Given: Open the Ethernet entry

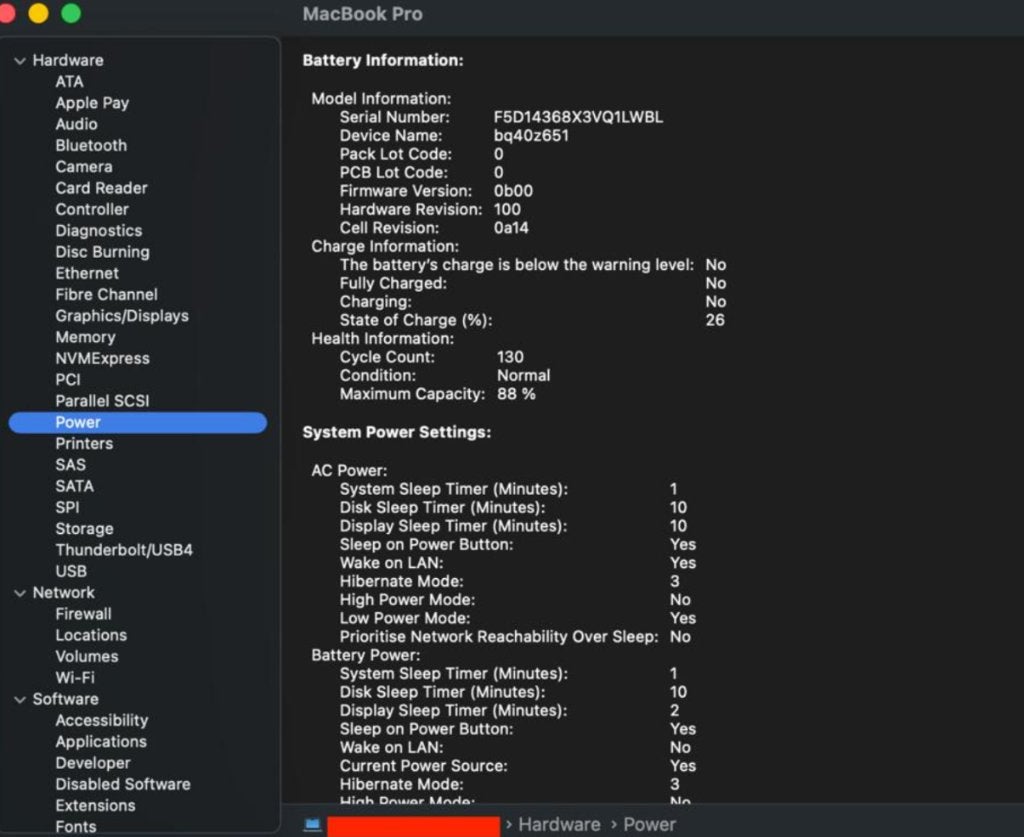Looking at the screenshot, I should [87, 274].
